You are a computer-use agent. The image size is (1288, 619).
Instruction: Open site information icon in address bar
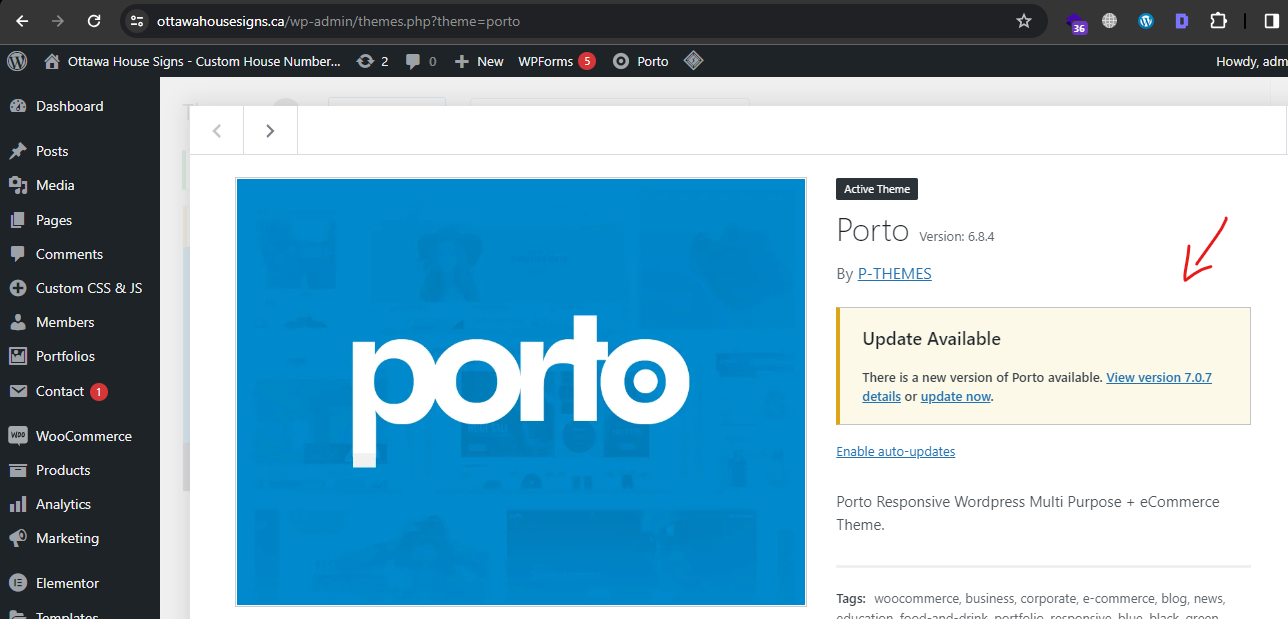click(x=138, y=21)
